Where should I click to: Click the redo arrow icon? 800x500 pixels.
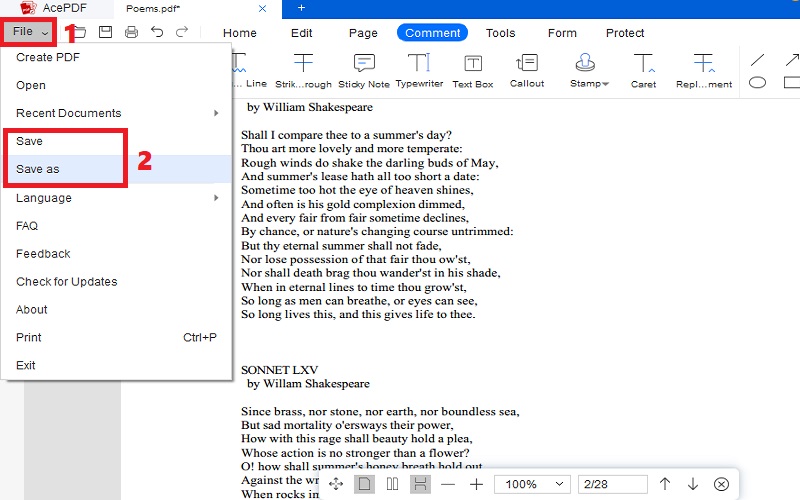click(x=182, y=32)
